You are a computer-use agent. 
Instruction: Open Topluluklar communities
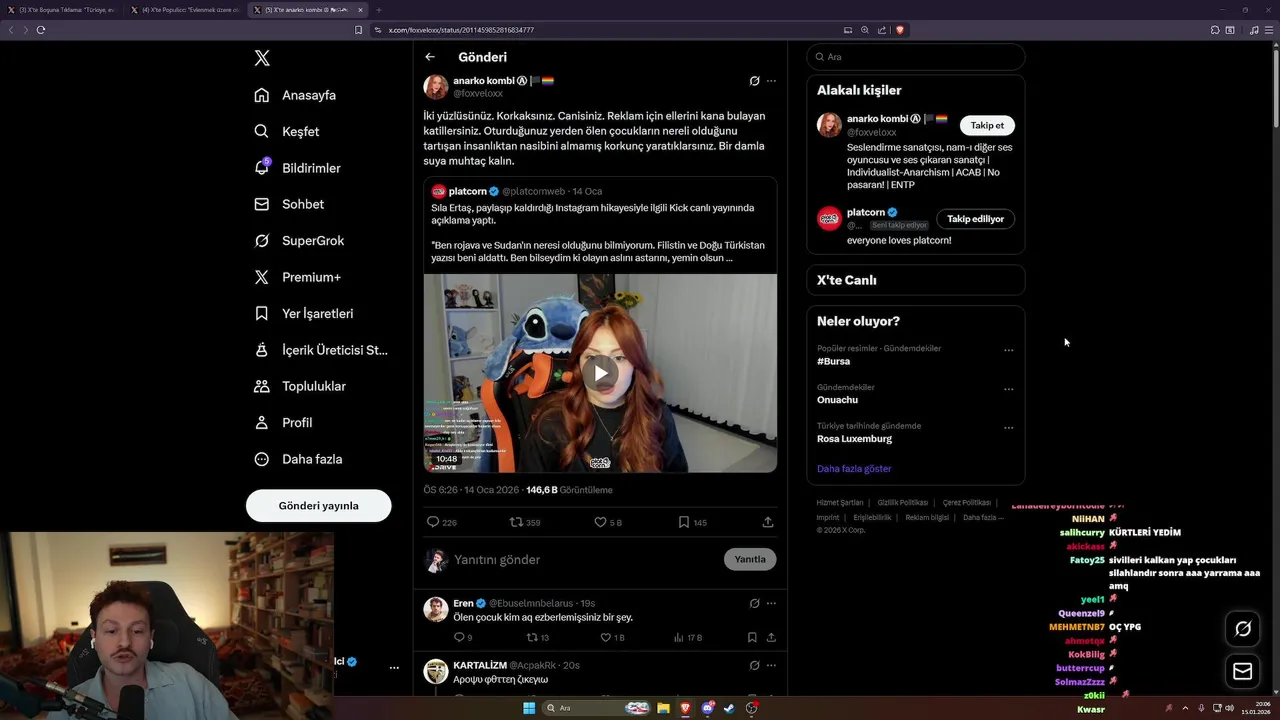(300, 386)
